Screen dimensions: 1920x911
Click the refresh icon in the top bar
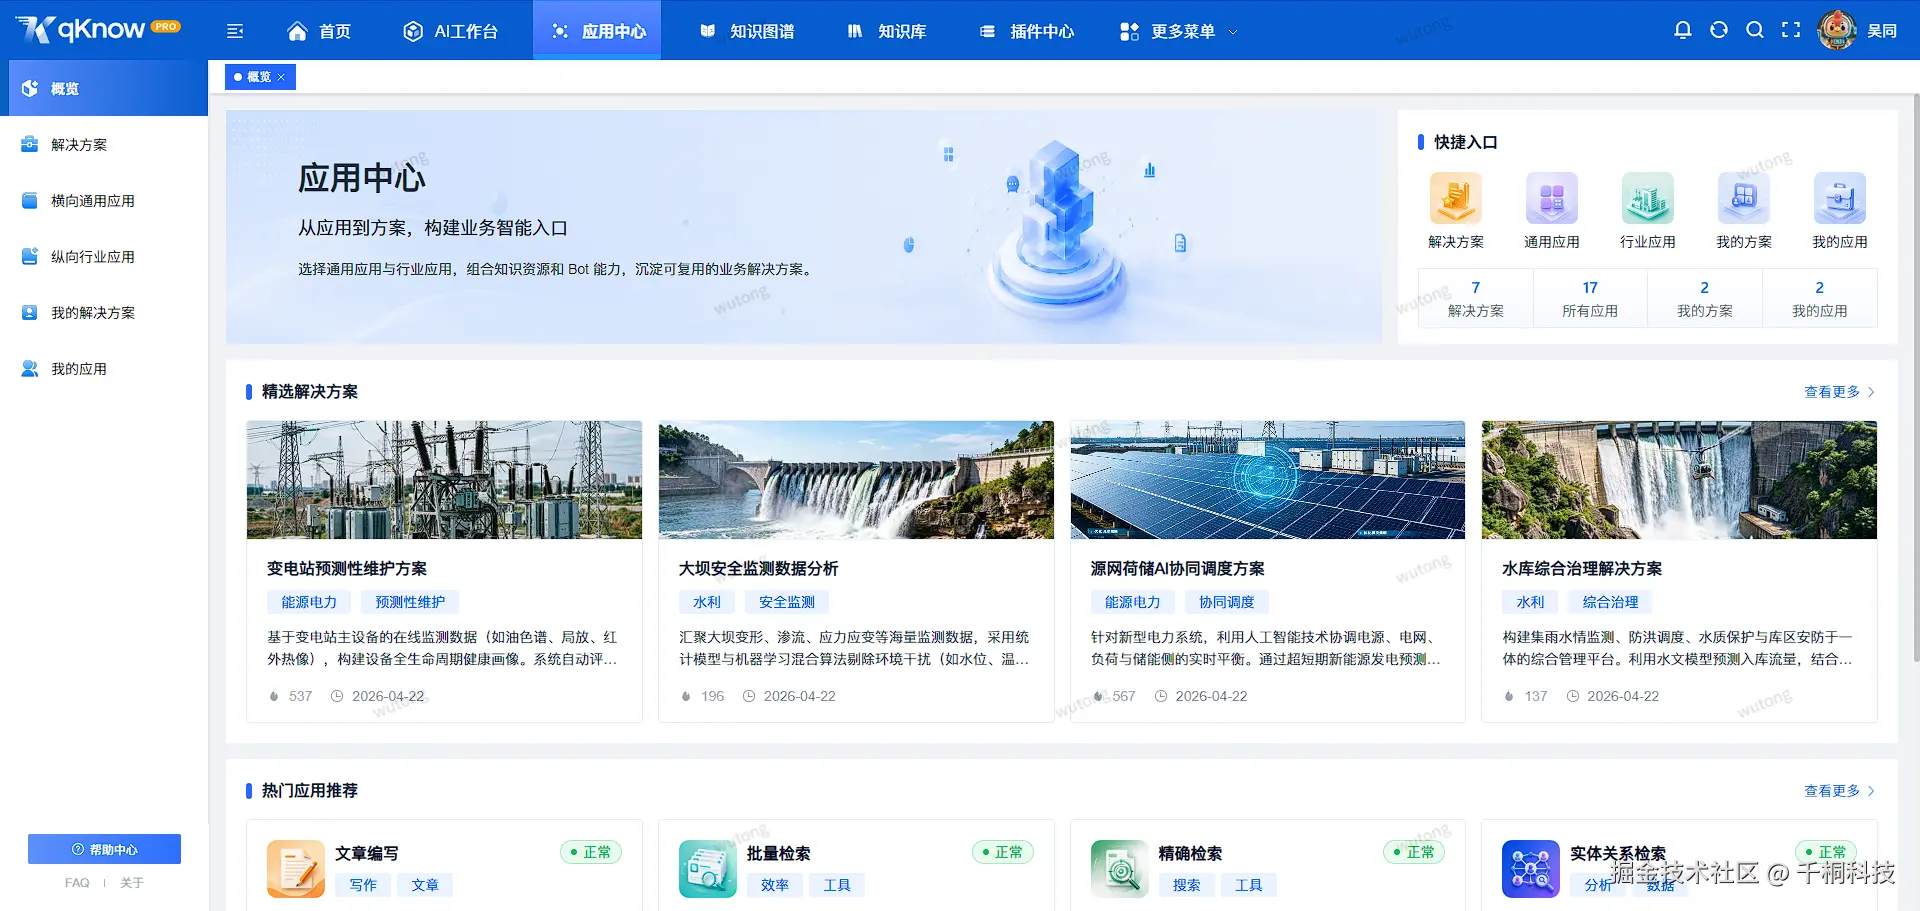[x=1719, y=30]
